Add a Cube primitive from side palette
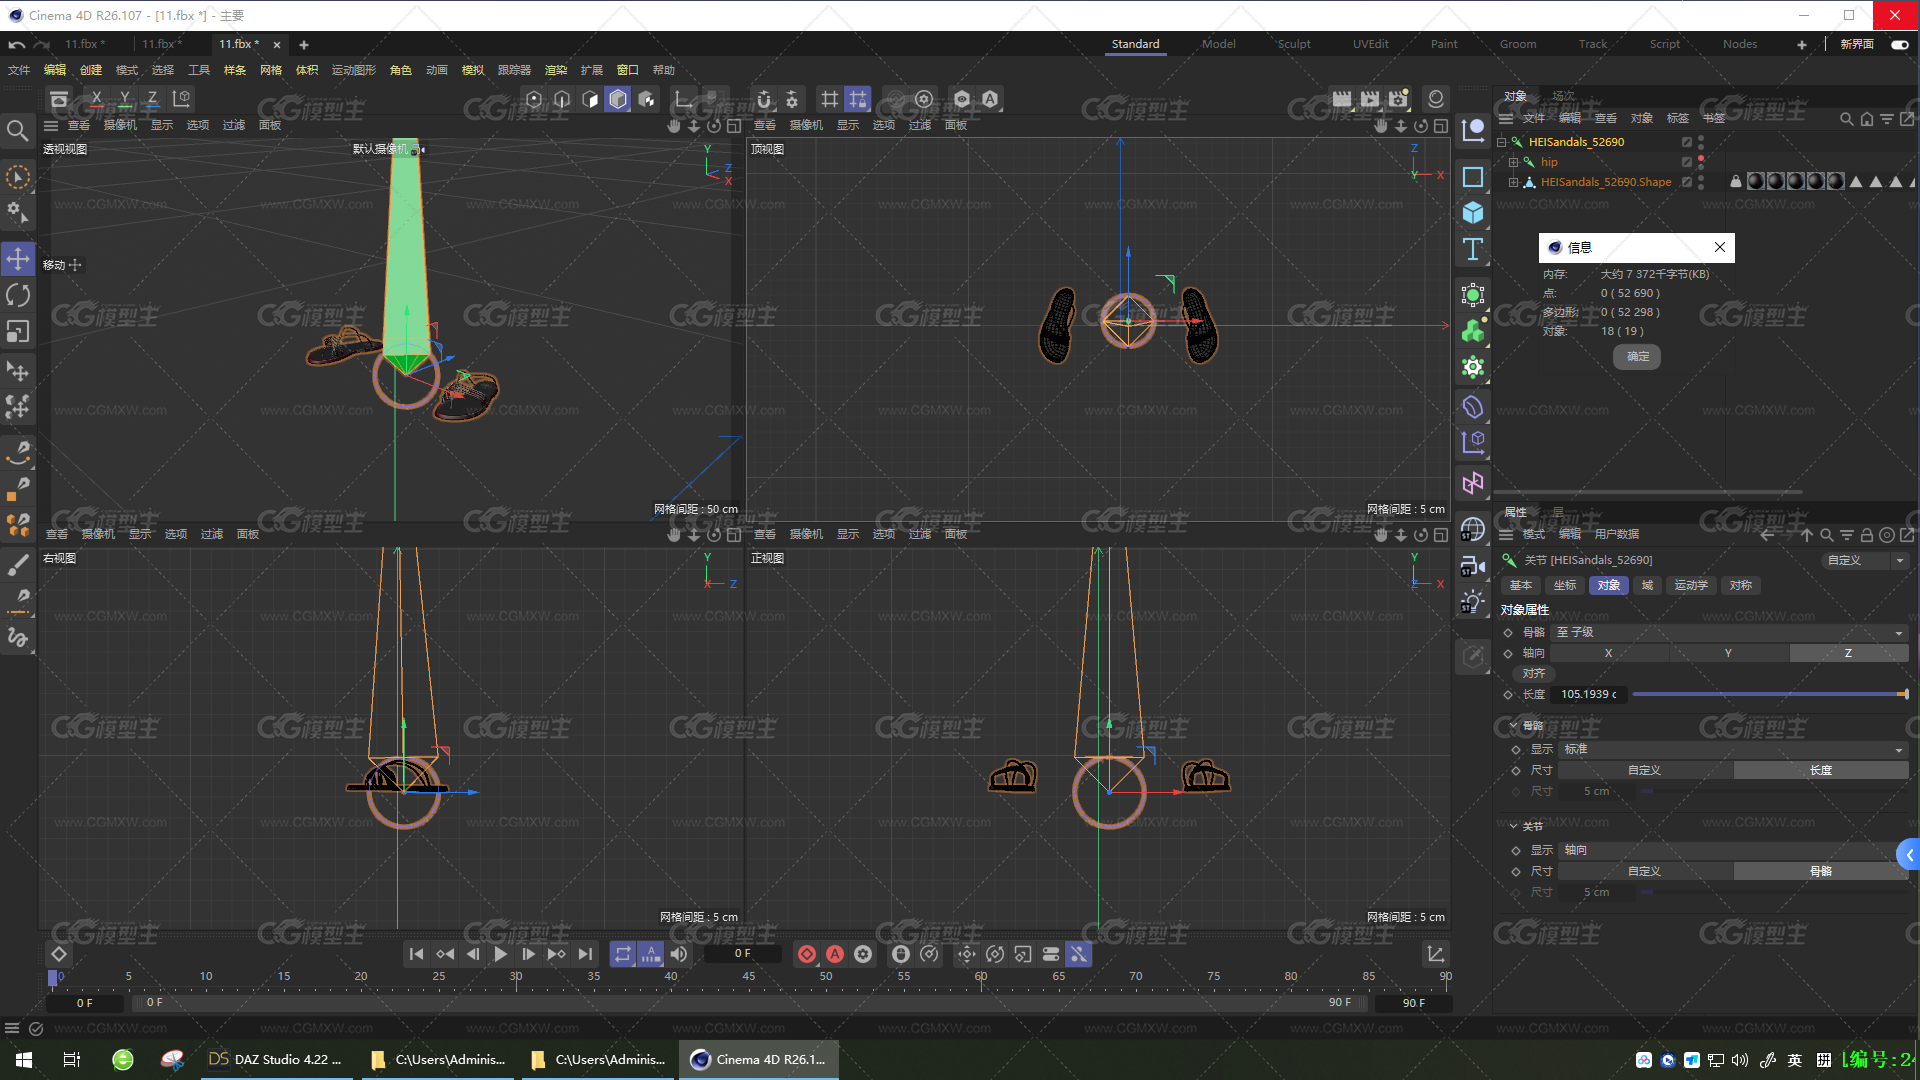The height and width of the screenshot is (1080, 1920). [x=1473, y=213]
